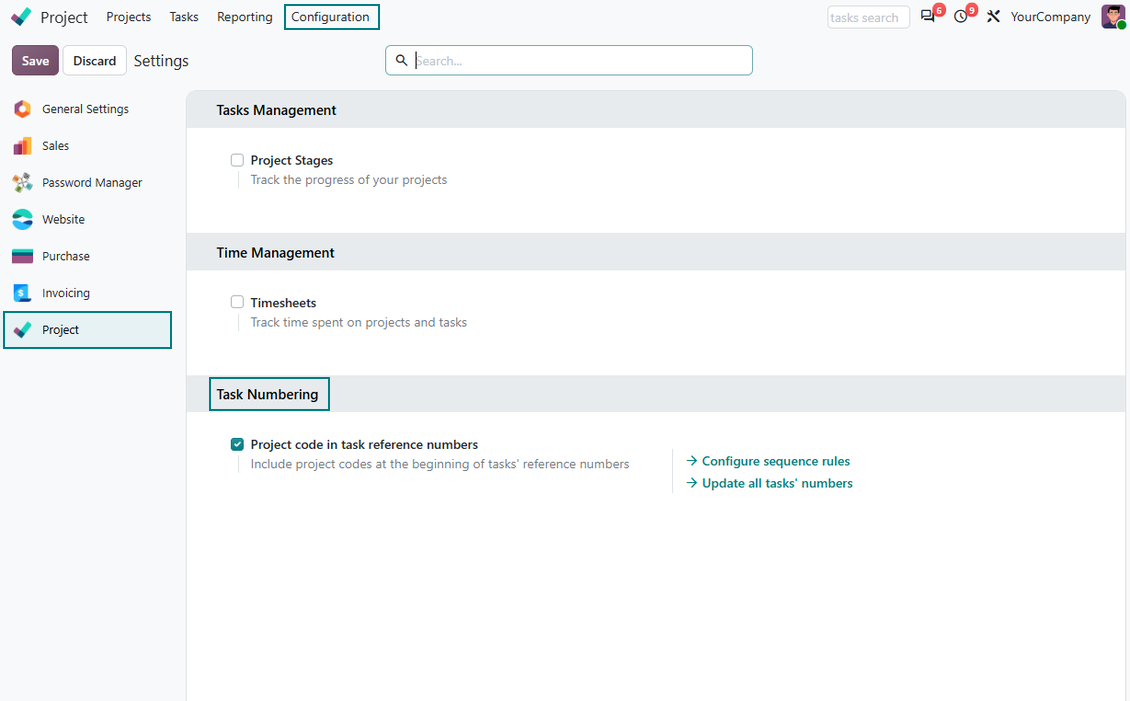Open the user avatar menu
The image size is (1130, 701).
click(1113, 17)
